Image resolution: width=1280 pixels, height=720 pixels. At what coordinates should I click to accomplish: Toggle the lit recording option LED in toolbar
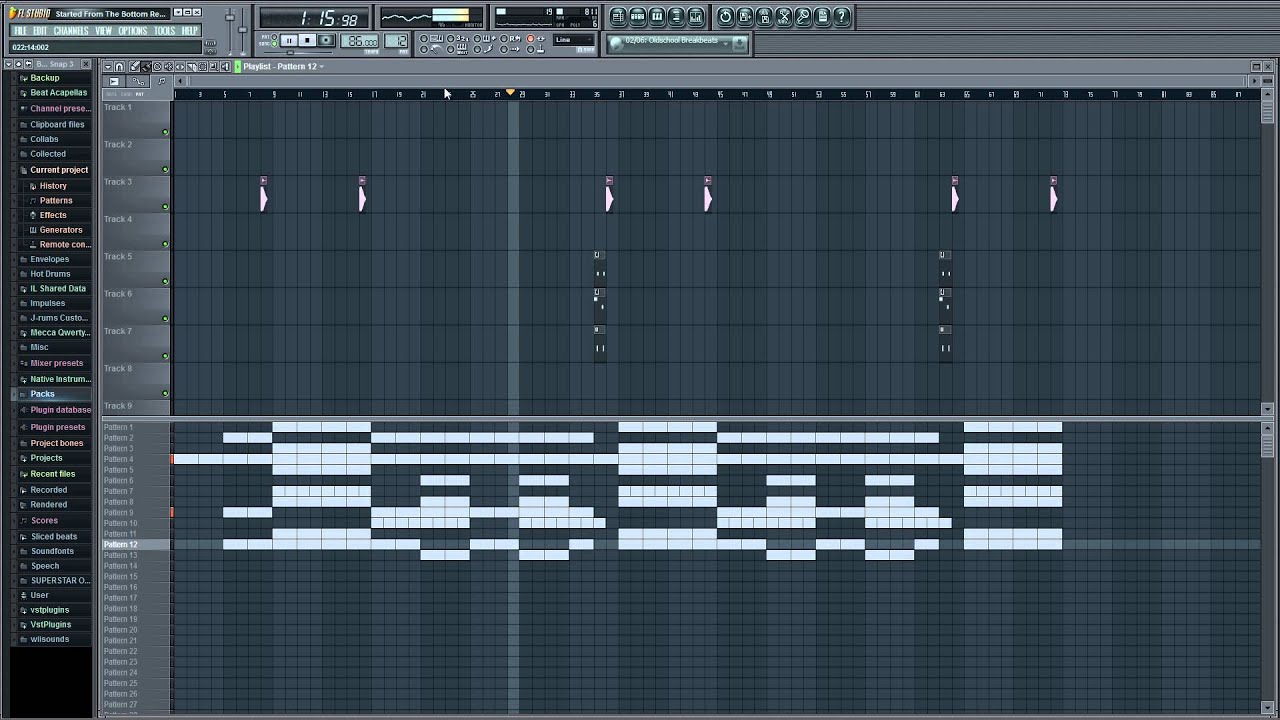click(530, 39)
